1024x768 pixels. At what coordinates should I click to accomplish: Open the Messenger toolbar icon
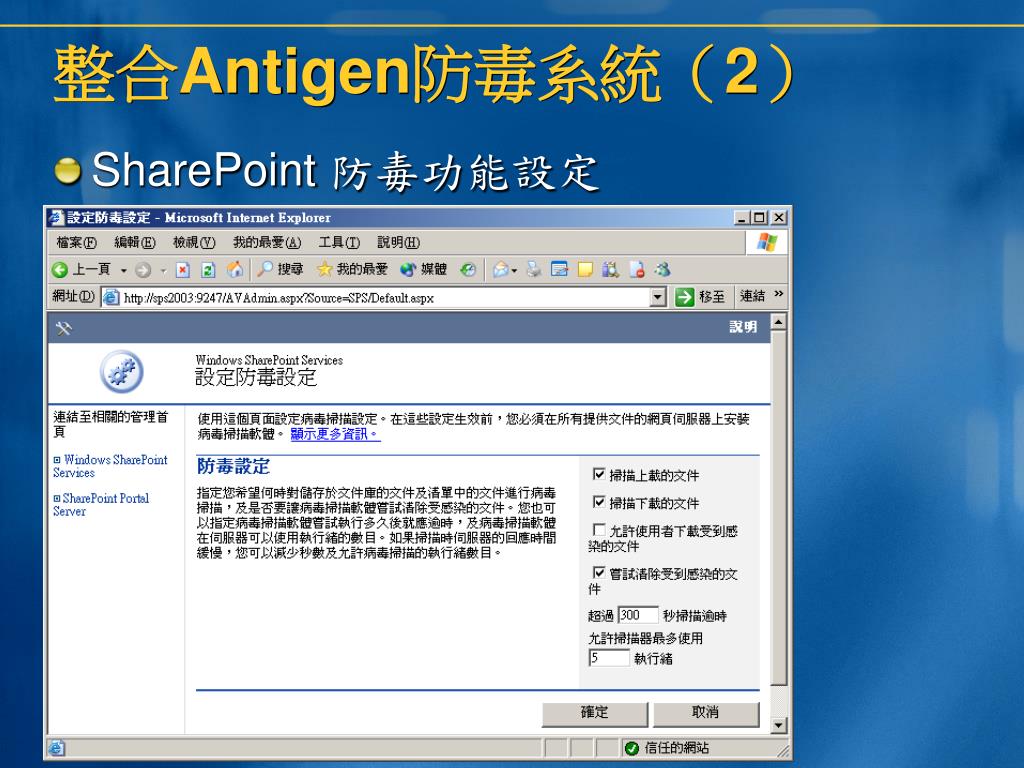(663, 269)
